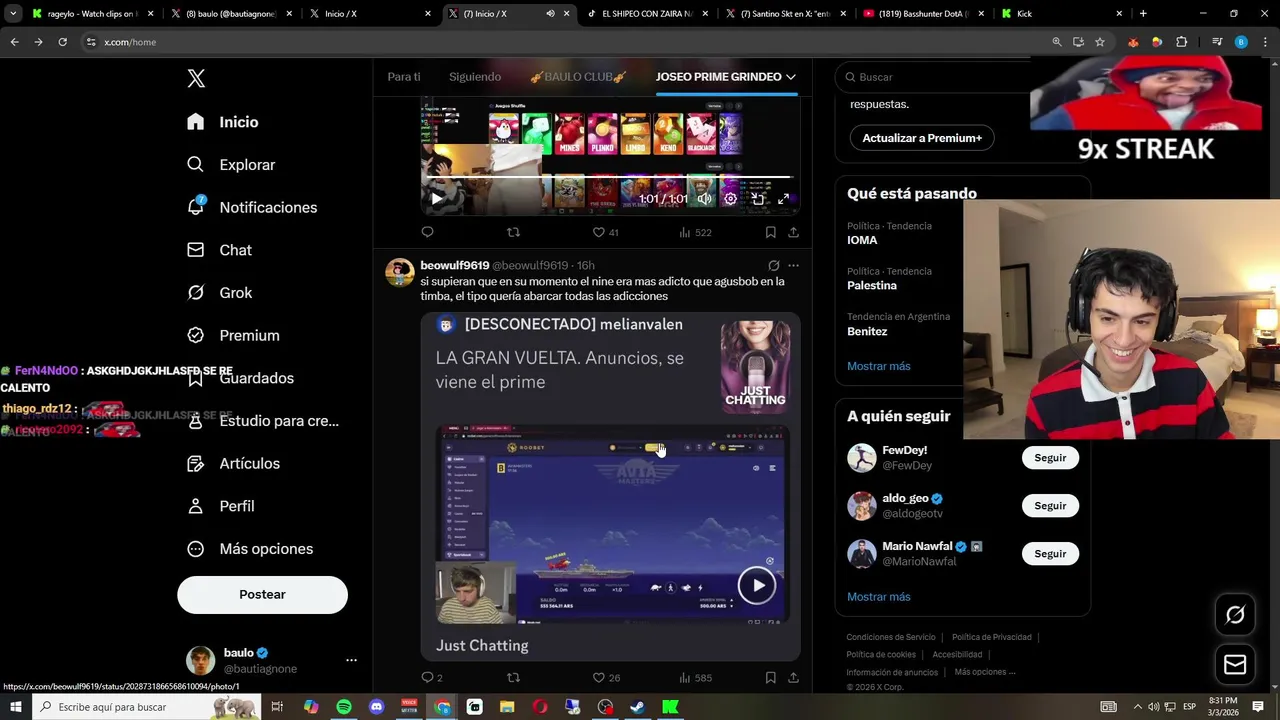Open baulo account menu dots
This screenshot has width=1280, height=720.
pos(351,660)
